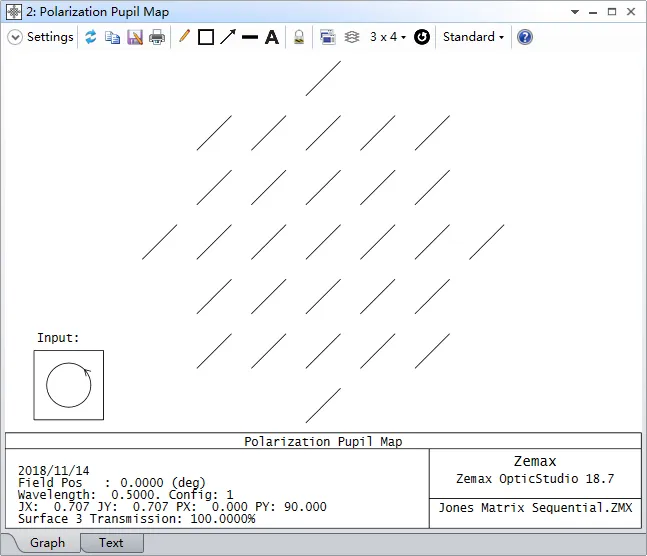This screenshot has width=647, height=556.
Task: Select the line drawing tool
Action: pos(250,37)
